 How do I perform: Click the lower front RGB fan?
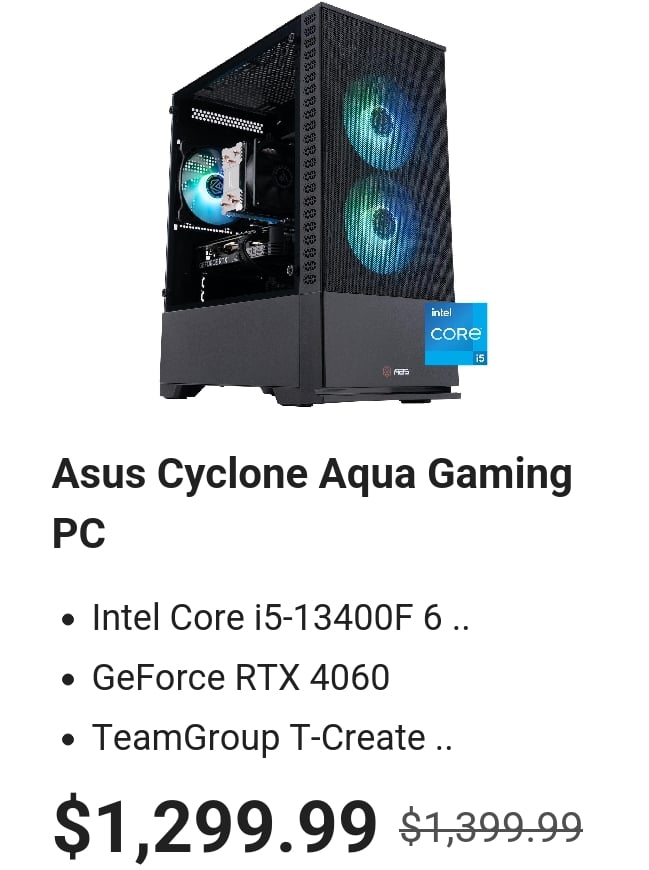point(382,221)
